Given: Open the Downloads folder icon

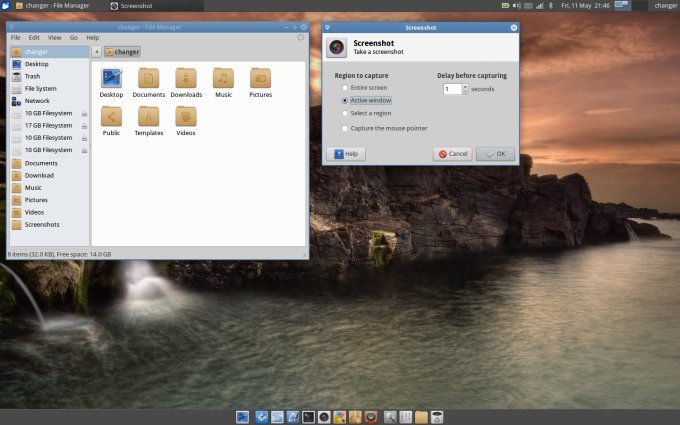Looking at the screenshot, I should pyautogui.click(x=186, y=78).
